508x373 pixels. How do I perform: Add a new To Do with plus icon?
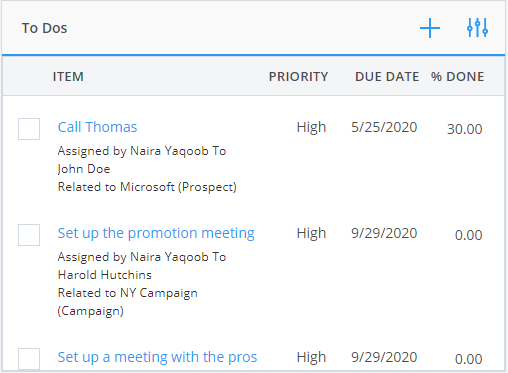(430, 28)
